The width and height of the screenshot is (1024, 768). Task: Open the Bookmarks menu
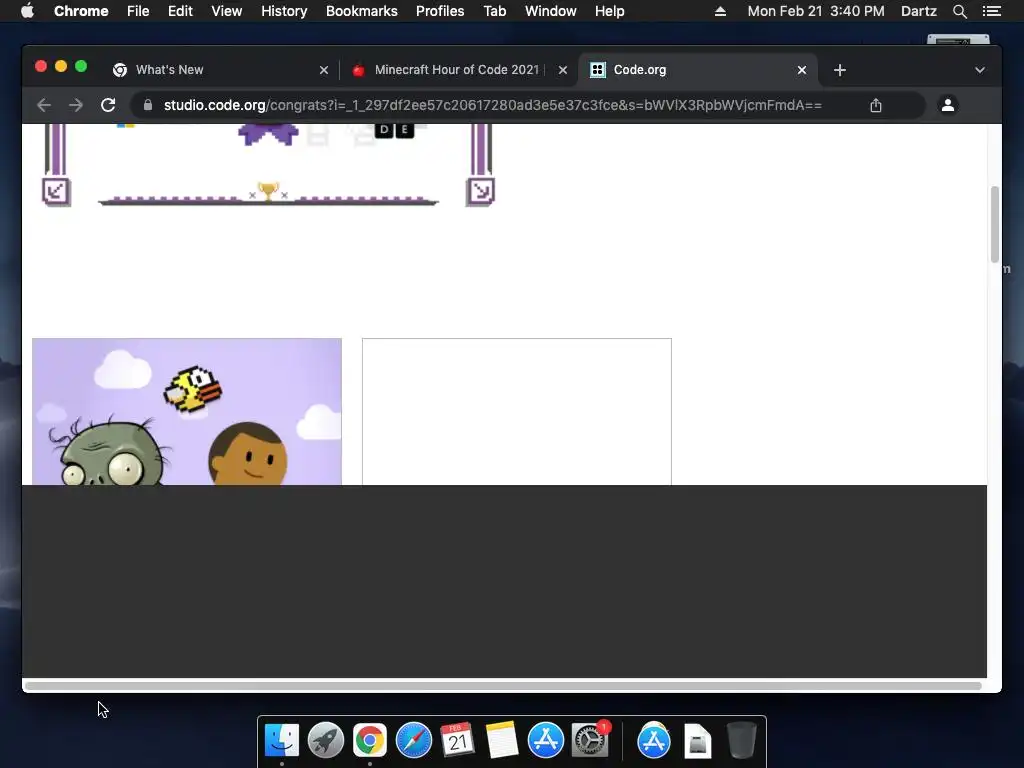tap(362, 11)
